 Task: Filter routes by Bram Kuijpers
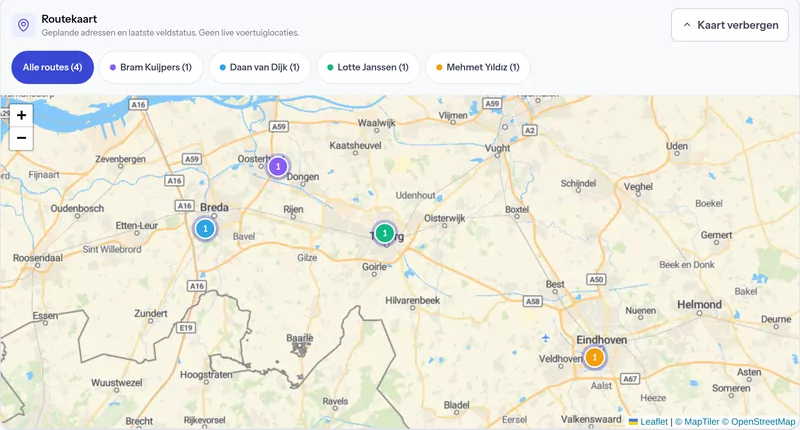(151, 67)
